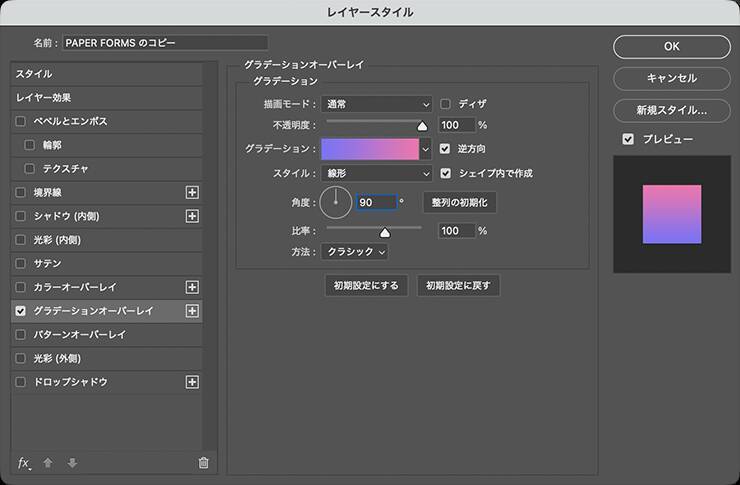Open スタイル dropdown showing 線形

377,173
